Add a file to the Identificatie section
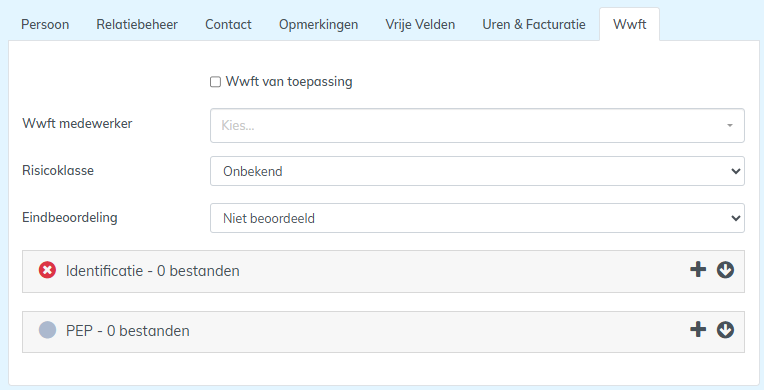Screen dimensions: 764x390 [x=698, y=269]
